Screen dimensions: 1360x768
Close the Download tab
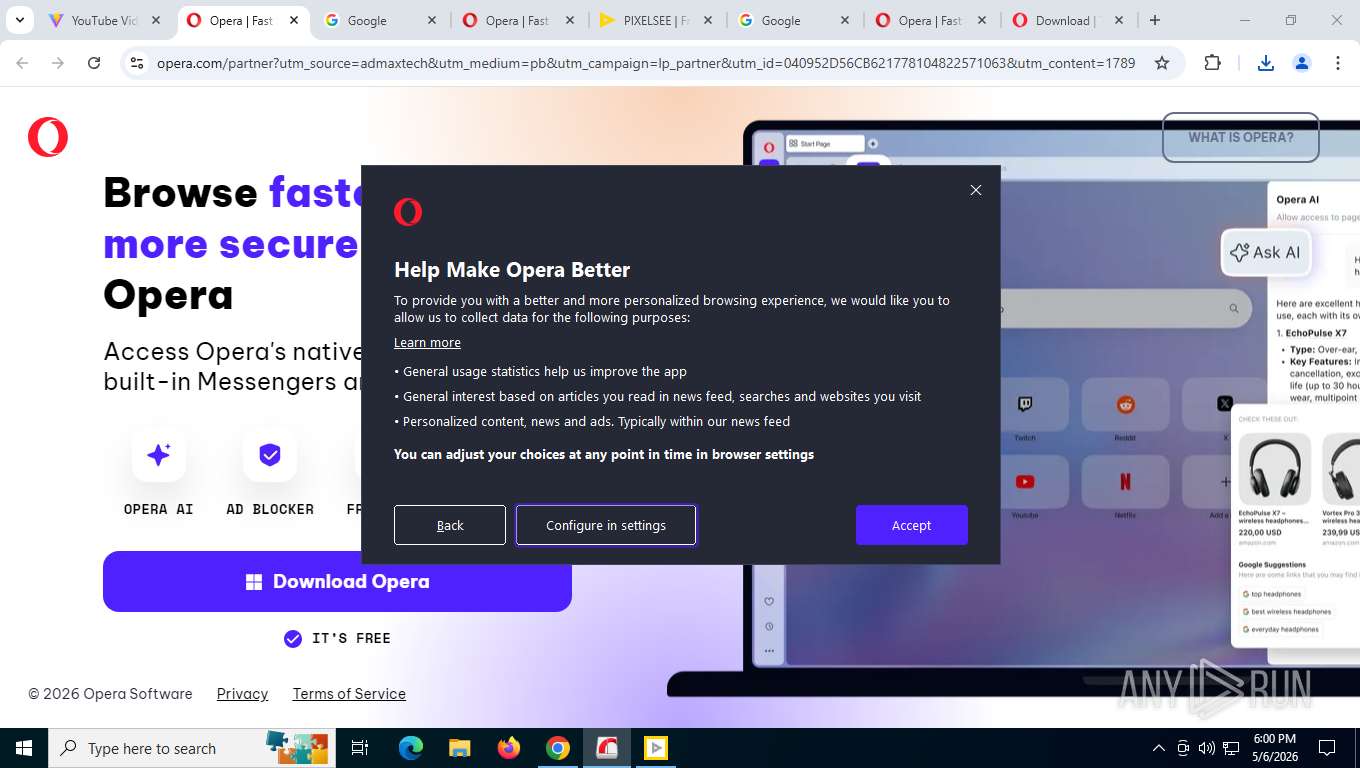[x=1119, y=20]
